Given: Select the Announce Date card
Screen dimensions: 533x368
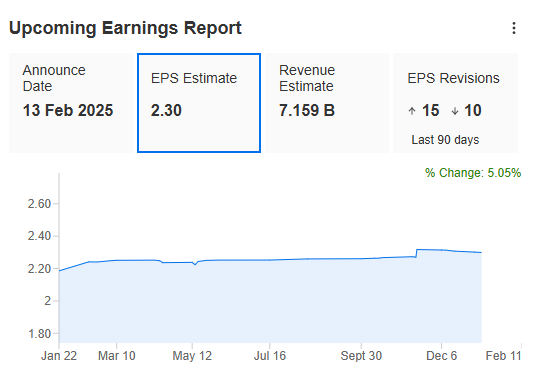Looking at the screenshot, I should click(71, 103).
